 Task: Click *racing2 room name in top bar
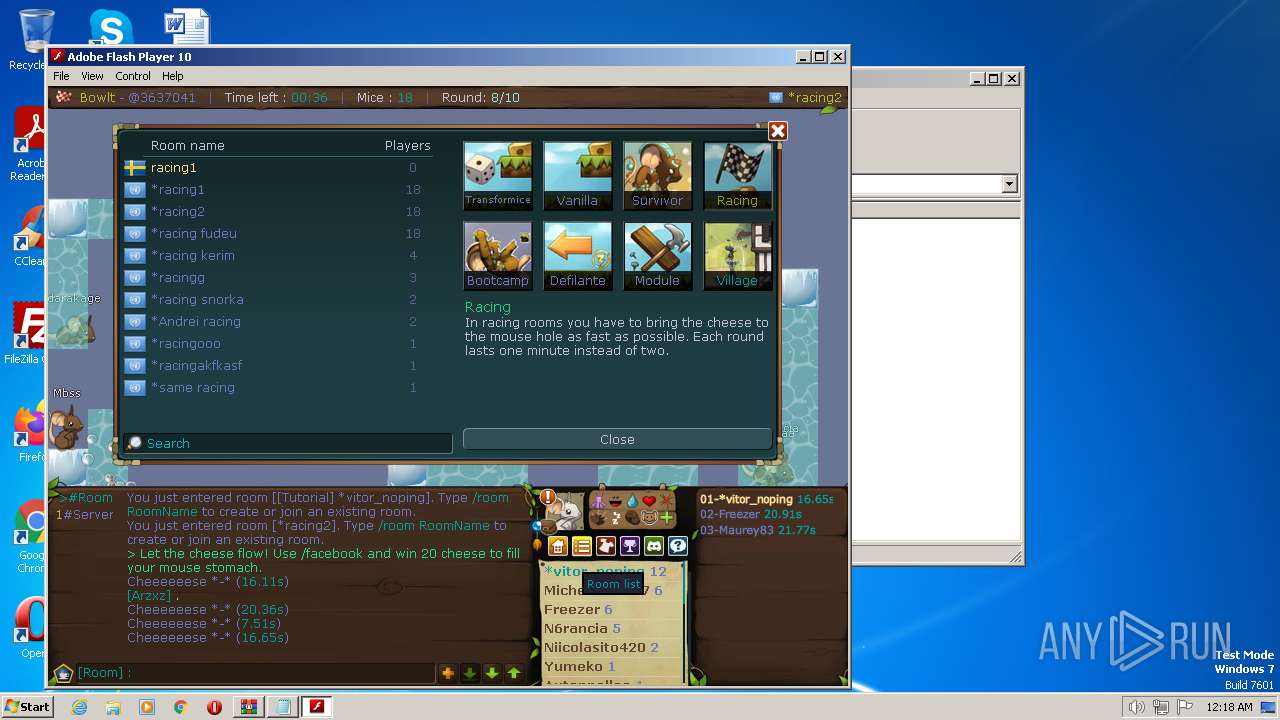click(x=814, y=97)
